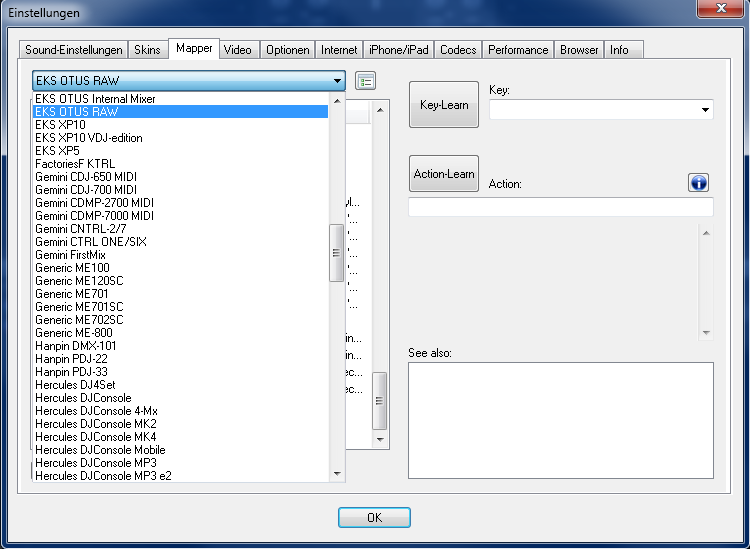Open the Optionen tab
Screen dimensions: 750x549
pos(287,50)
